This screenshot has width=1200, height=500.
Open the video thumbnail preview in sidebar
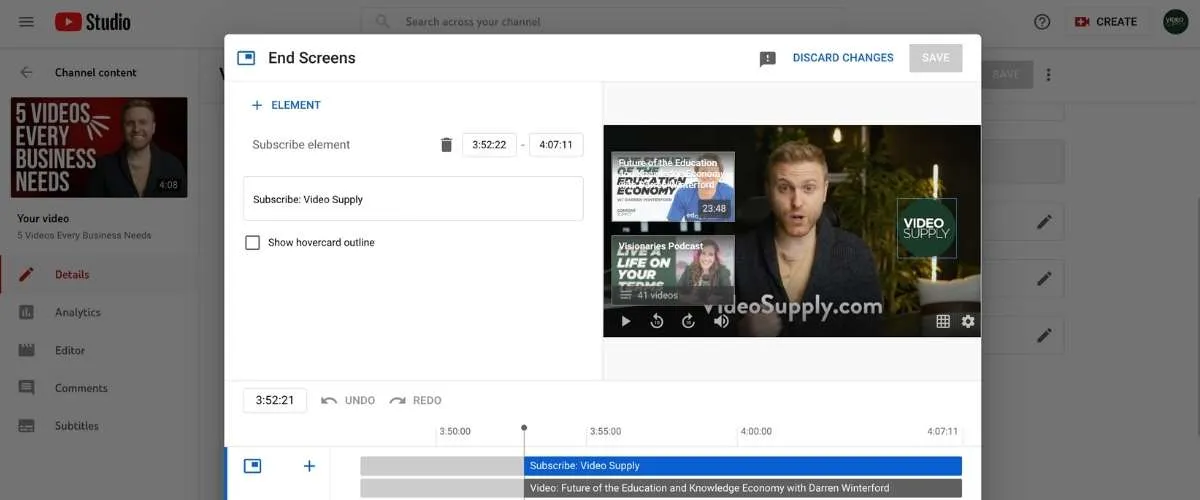pyautogui.click(x=99, y=147)
